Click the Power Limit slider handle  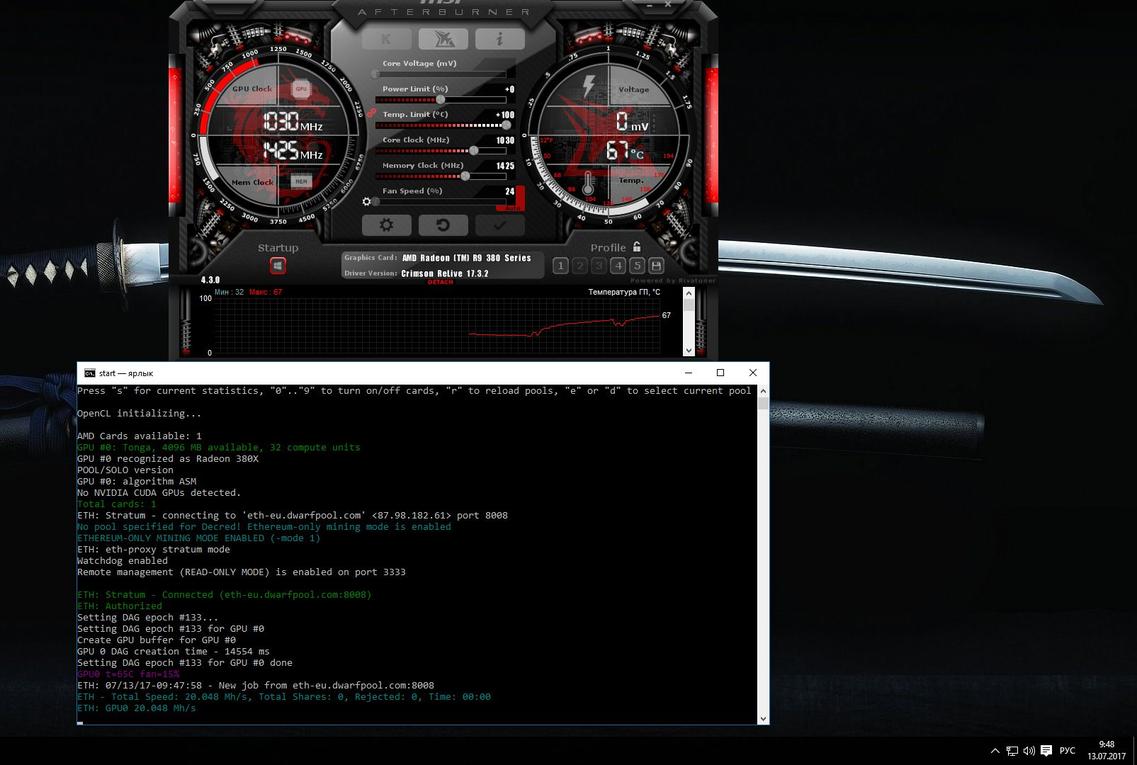point(440,99)
